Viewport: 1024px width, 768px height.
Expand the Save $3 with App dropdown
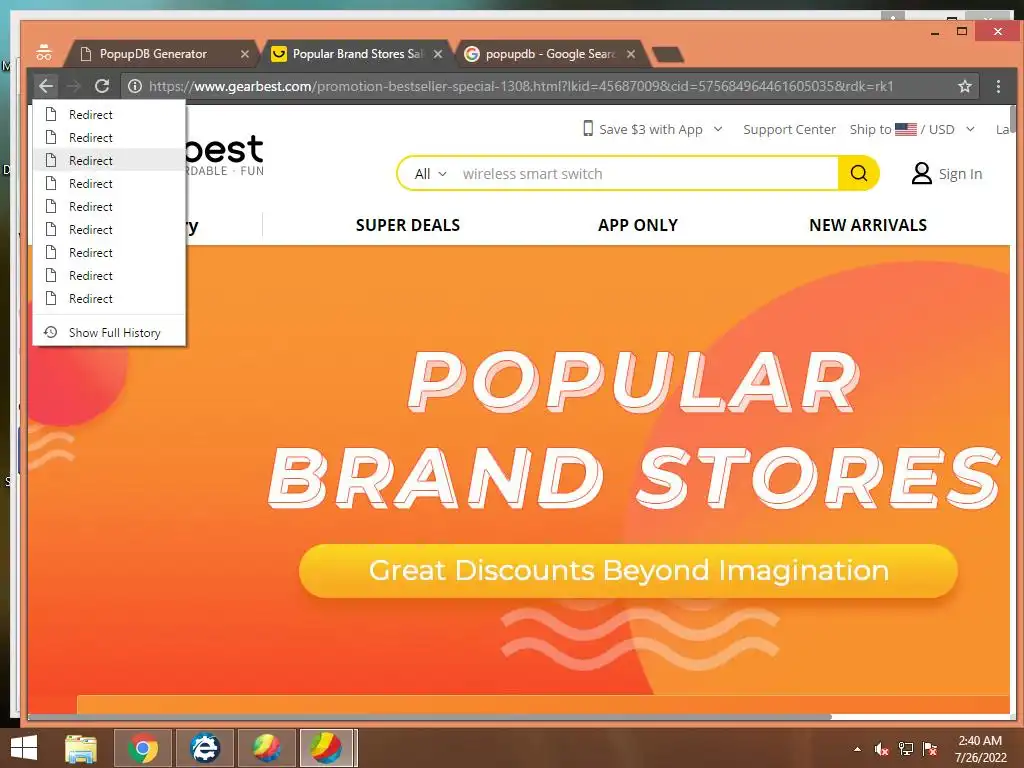click(x=718, y=129)
